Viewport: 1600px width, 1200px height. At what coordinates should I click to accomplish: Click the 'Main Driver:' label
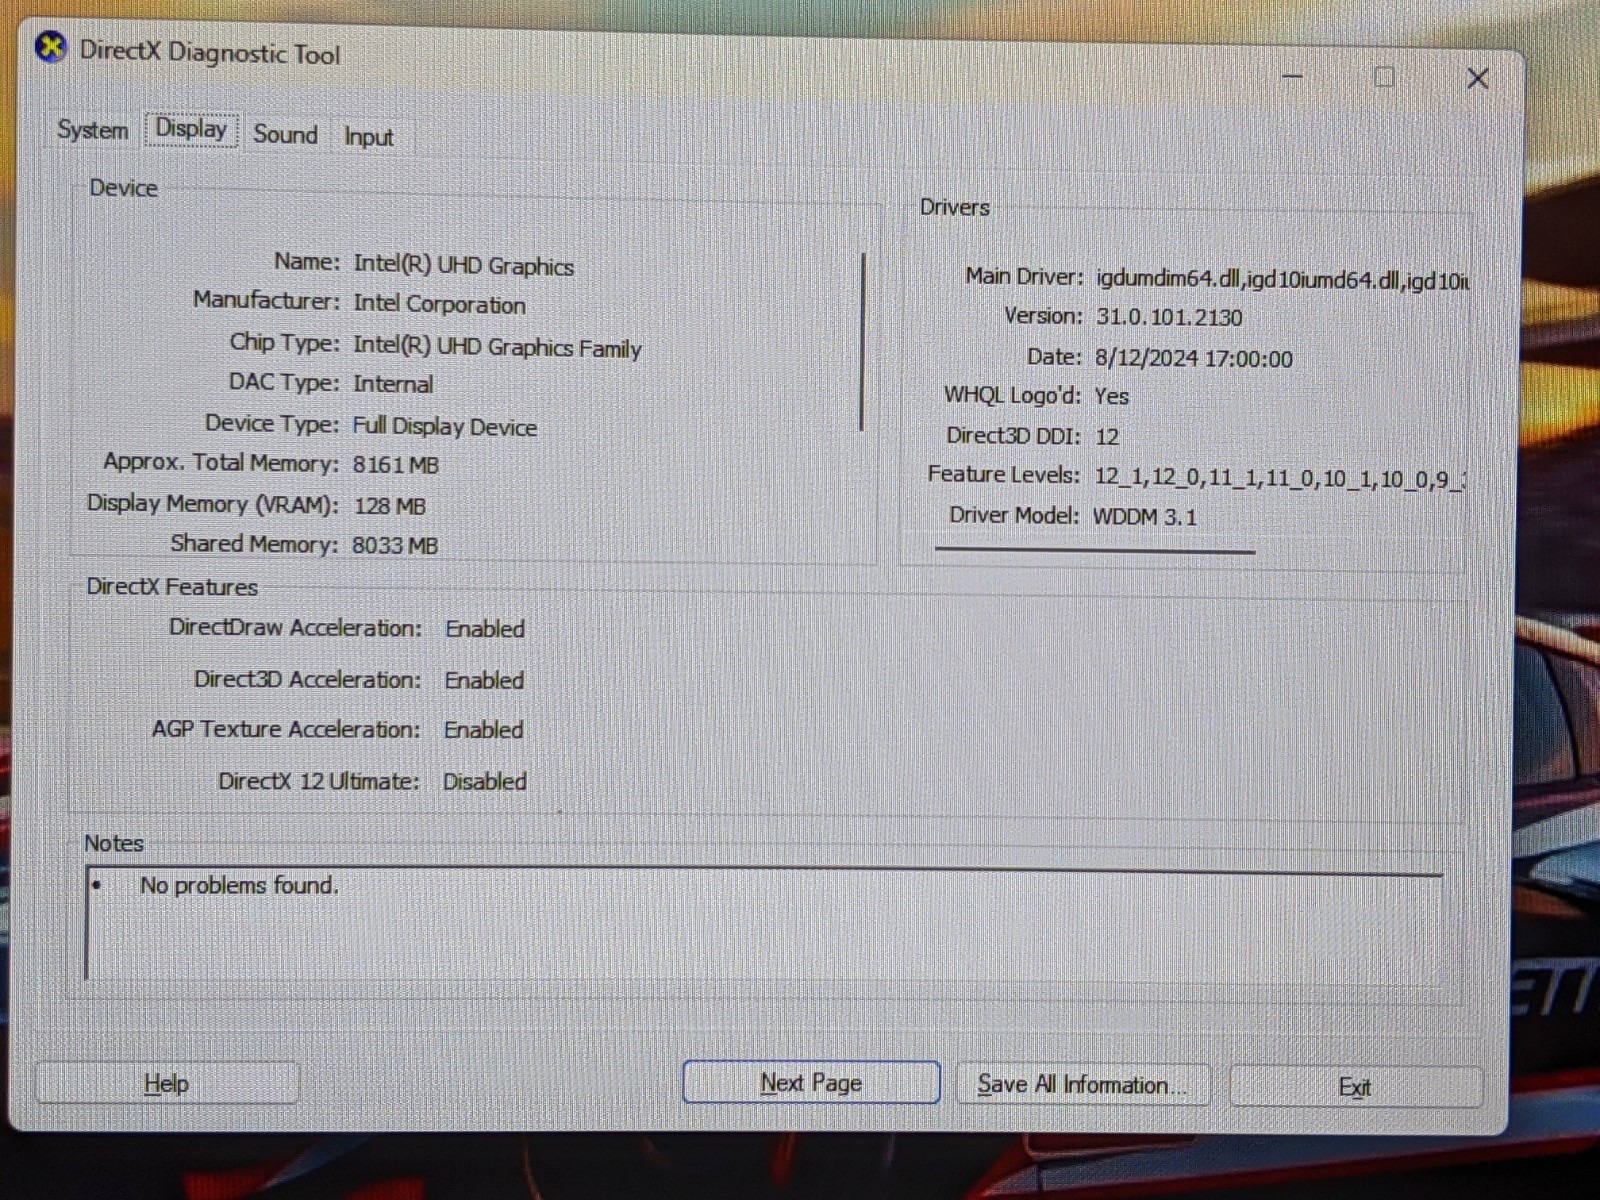pos(1024,276)
